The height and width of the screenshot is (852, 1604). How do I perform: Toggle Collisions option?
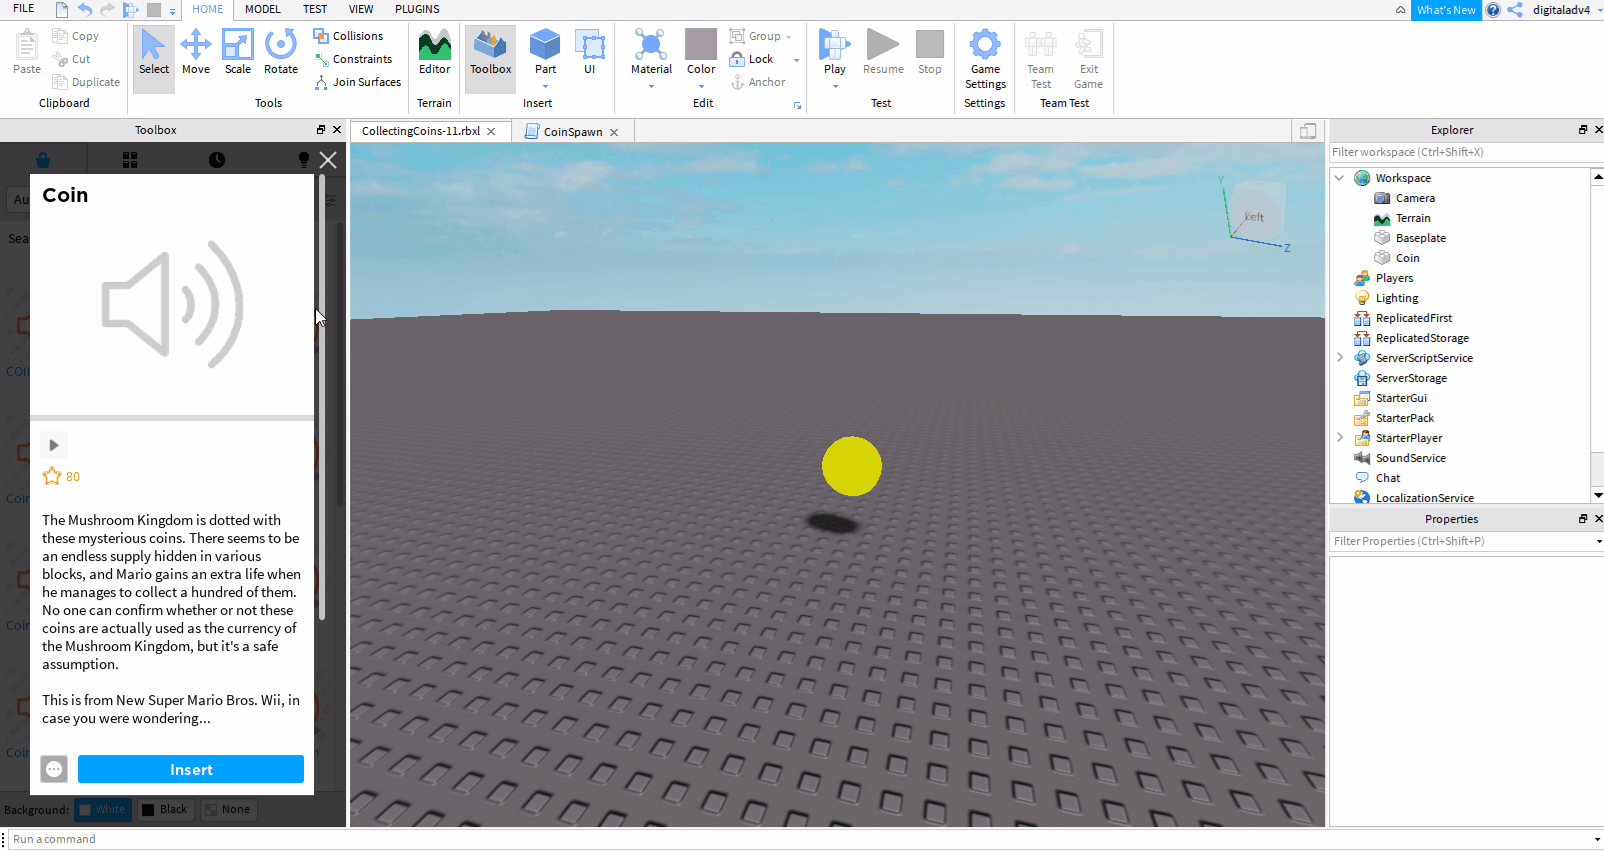point(348,36)
